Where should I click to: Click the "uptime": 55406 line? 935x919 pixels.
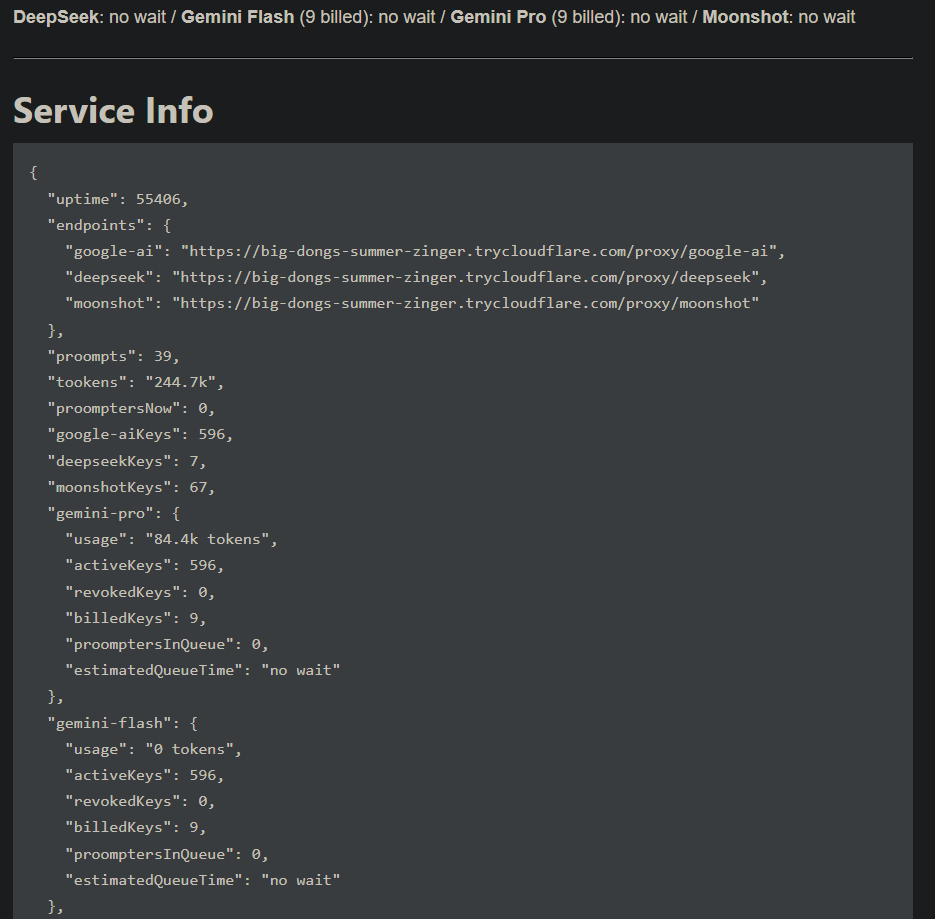coord(118,199)
